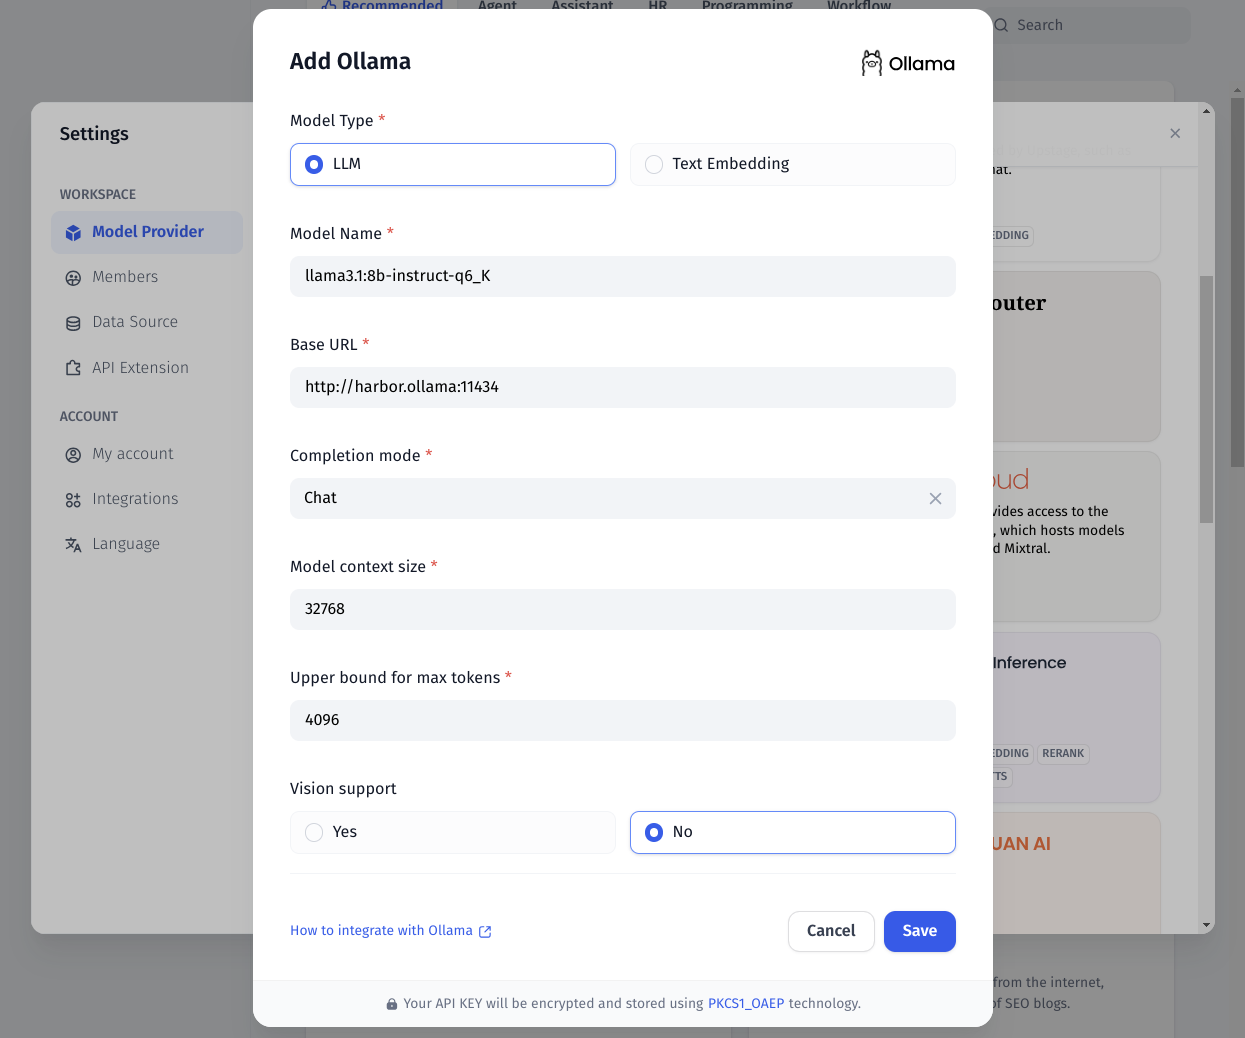Click the Search box in background page

[x=1092, y=25]
